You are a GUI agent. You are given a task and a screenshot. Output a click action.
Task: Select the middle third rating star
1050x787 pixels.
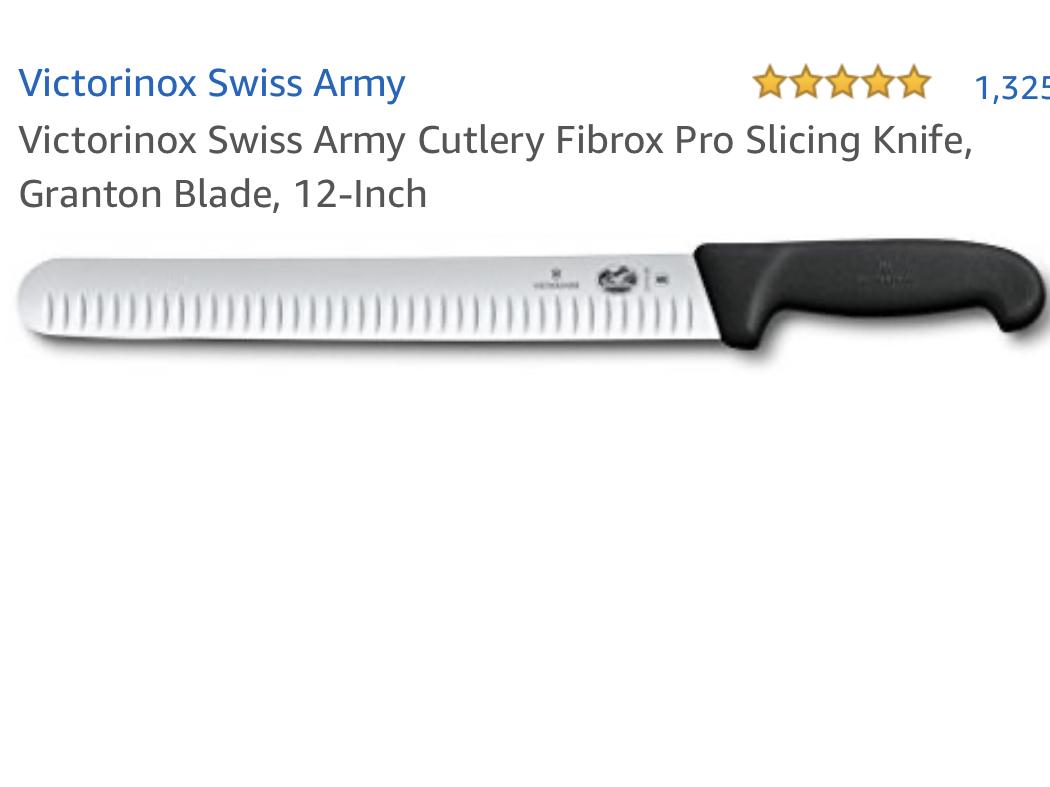pyautogui.click(x=842, y=83)
